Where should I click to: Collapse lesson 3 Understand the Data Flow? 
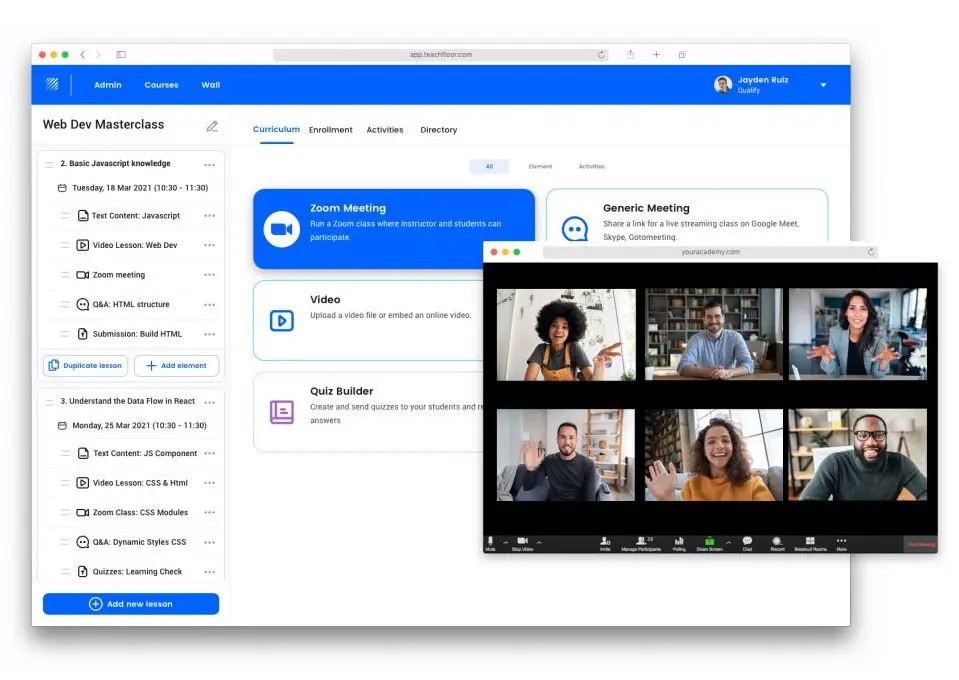point(50,402)
